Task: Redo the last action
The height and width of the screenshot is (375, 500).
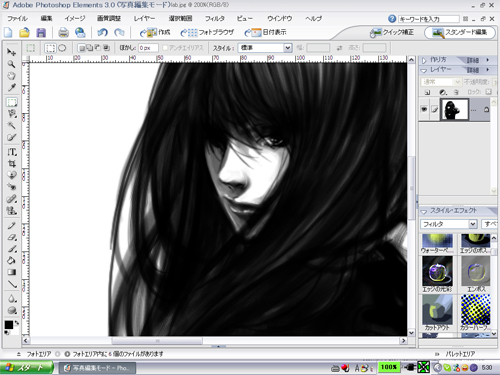Action: tap(119, 32)
